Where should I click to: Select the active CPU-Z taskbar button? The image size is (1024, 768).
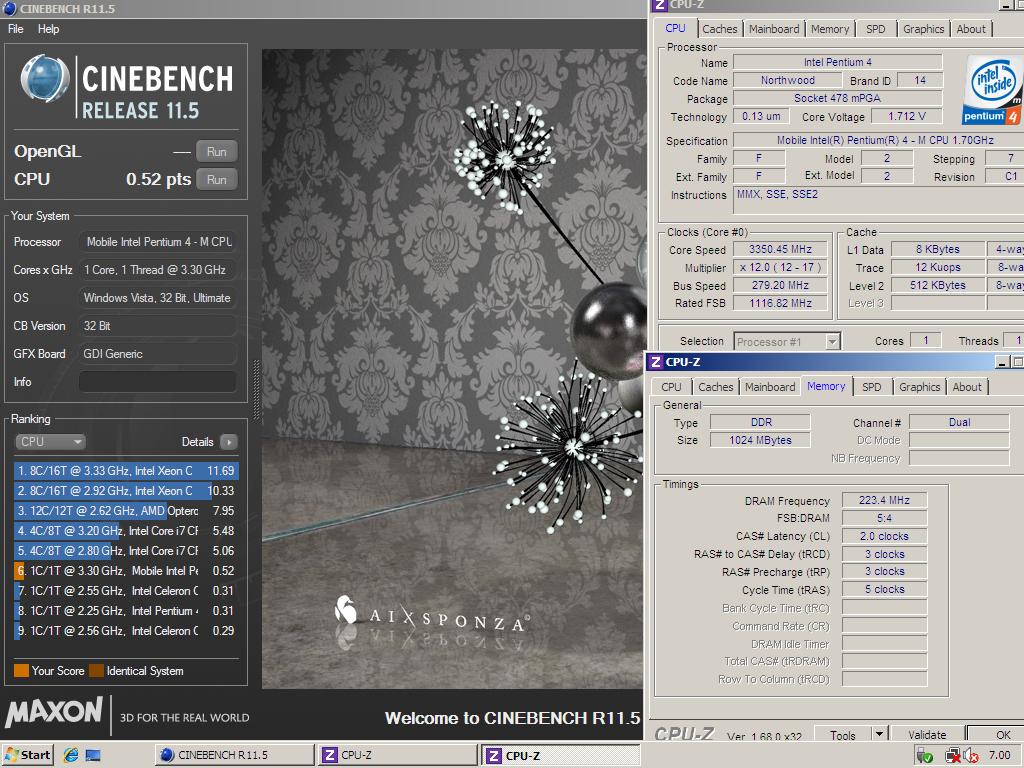tap(561, 755)
